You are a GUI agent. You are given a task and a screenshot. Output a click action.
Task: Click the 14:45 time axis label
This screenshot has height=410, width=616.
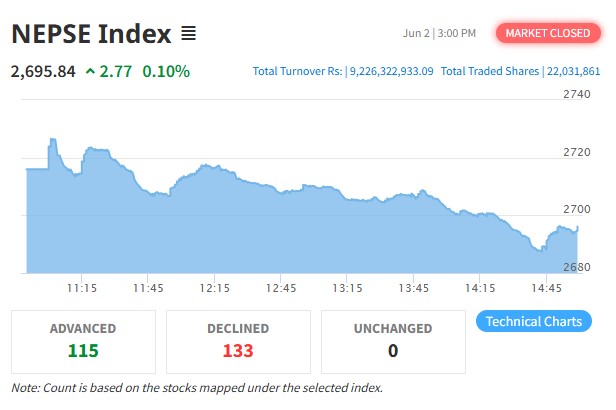[547, 288]
